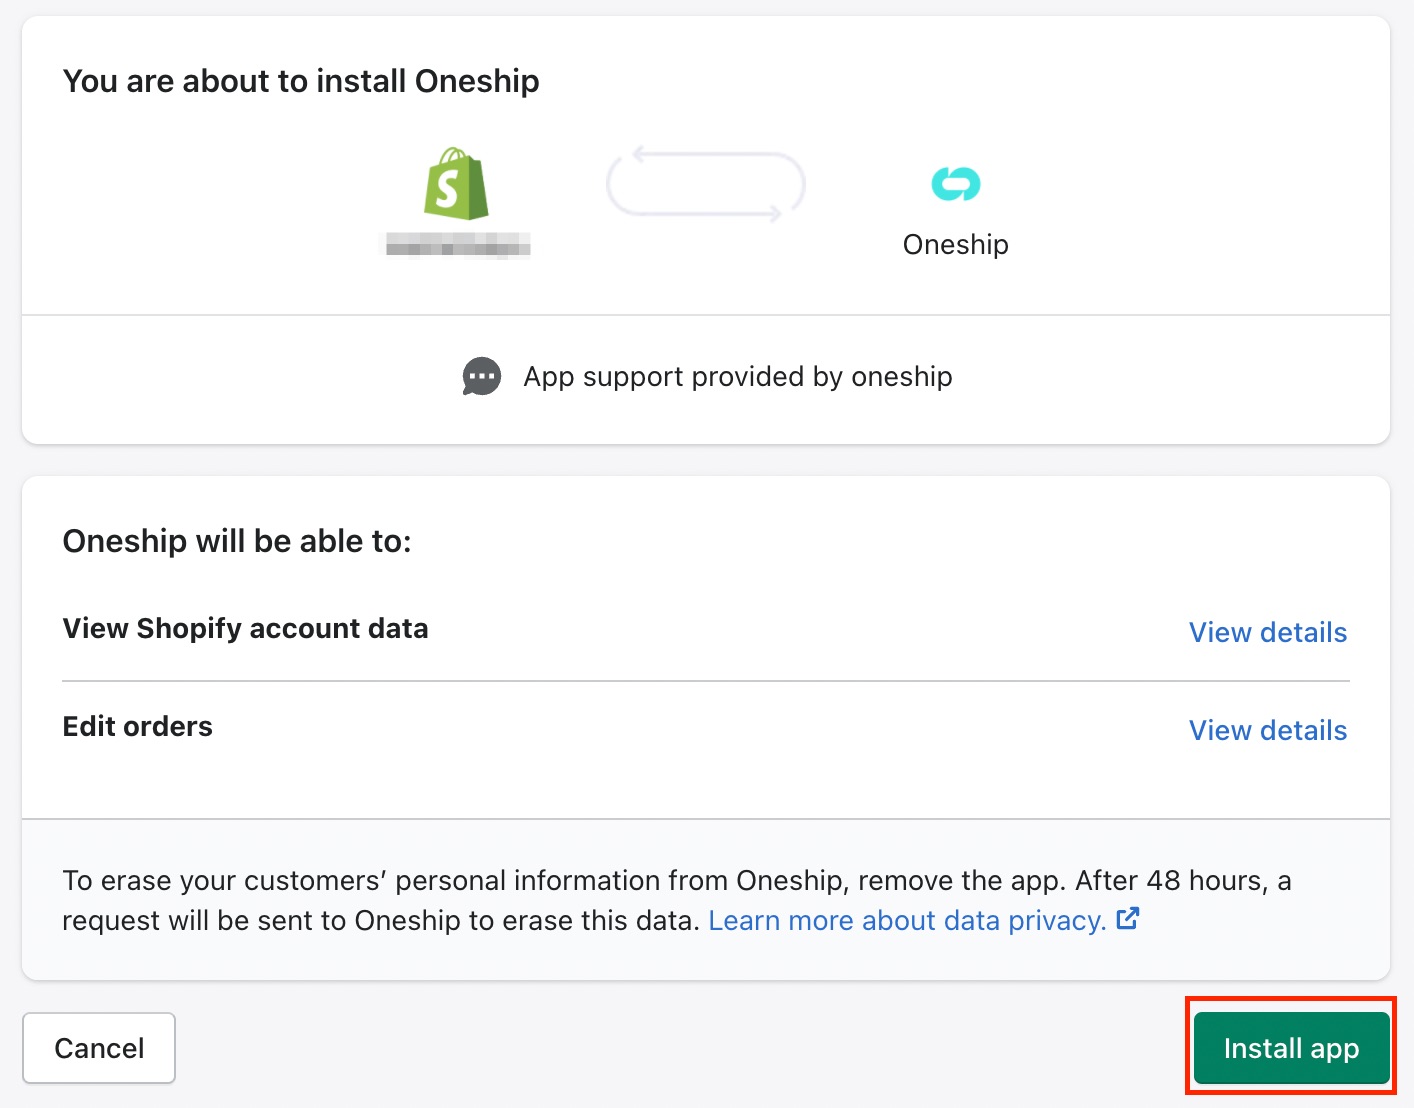Screen dimensions: 1414x1108
Task: Click 'App support provided by oneship' text
Action: 738,376
